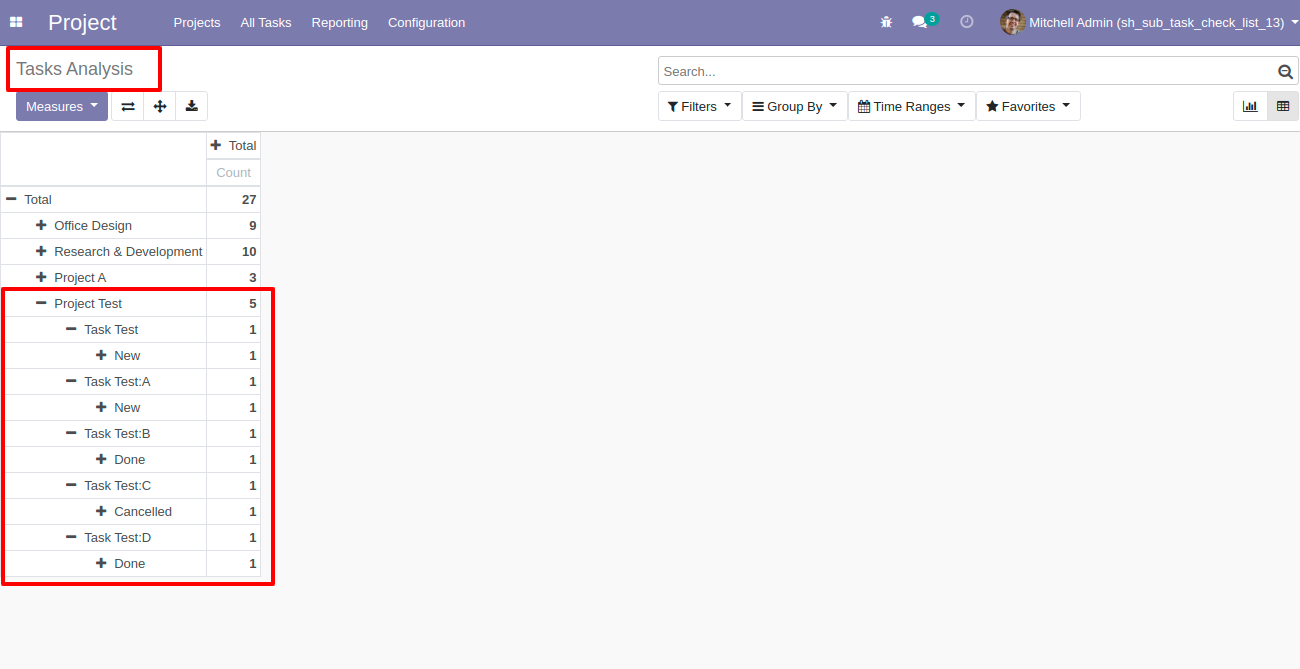Open the conversations chat icon
Viewport: 1300px width, 669px height.
pyautogui.click(x=920, y=22)
